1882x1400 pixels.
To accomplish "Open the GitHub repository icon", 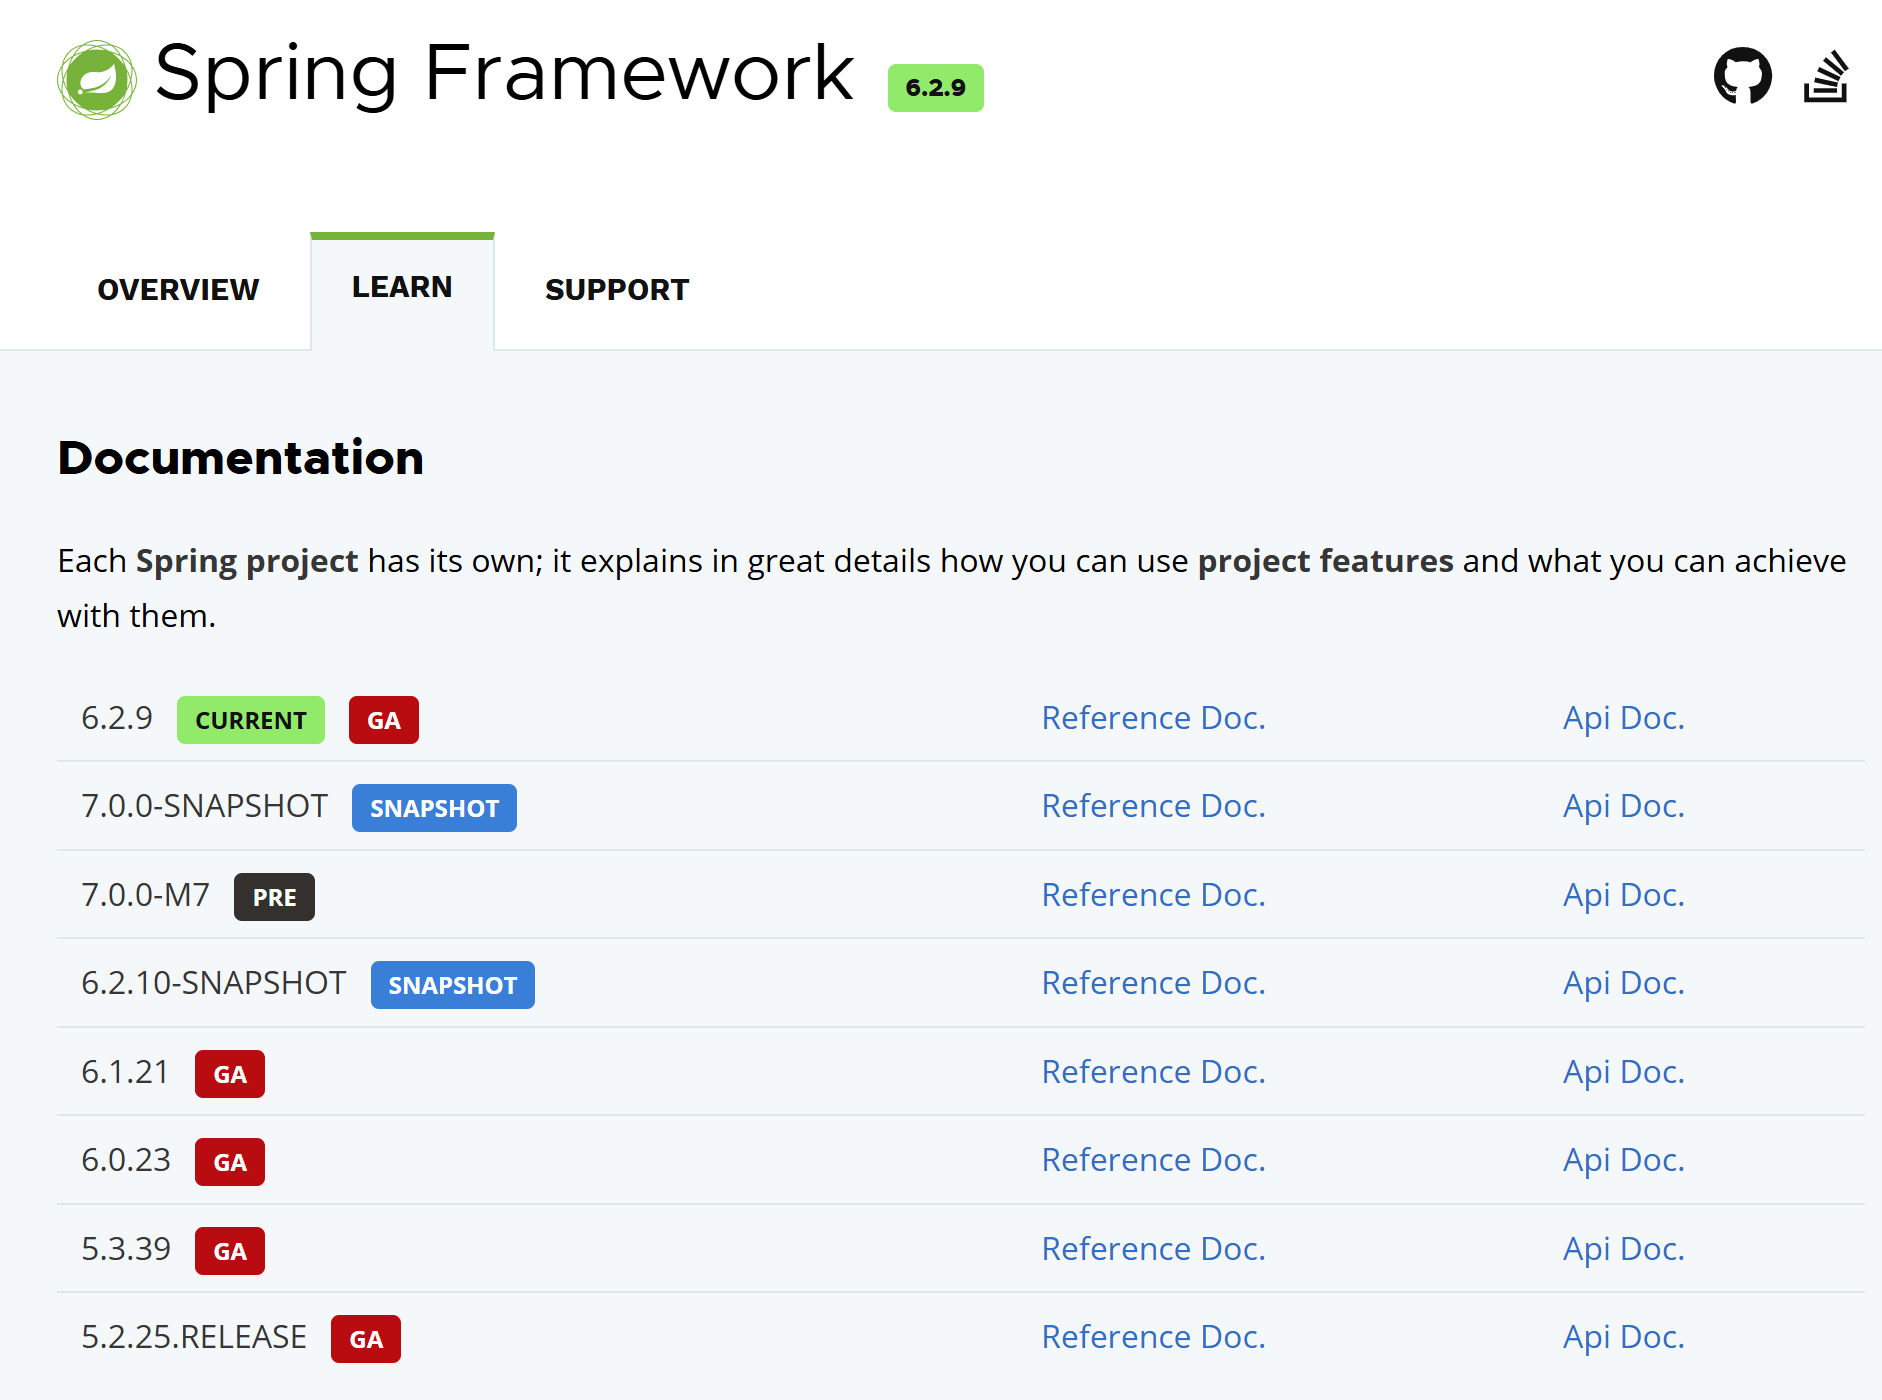I will point(1743,76).
